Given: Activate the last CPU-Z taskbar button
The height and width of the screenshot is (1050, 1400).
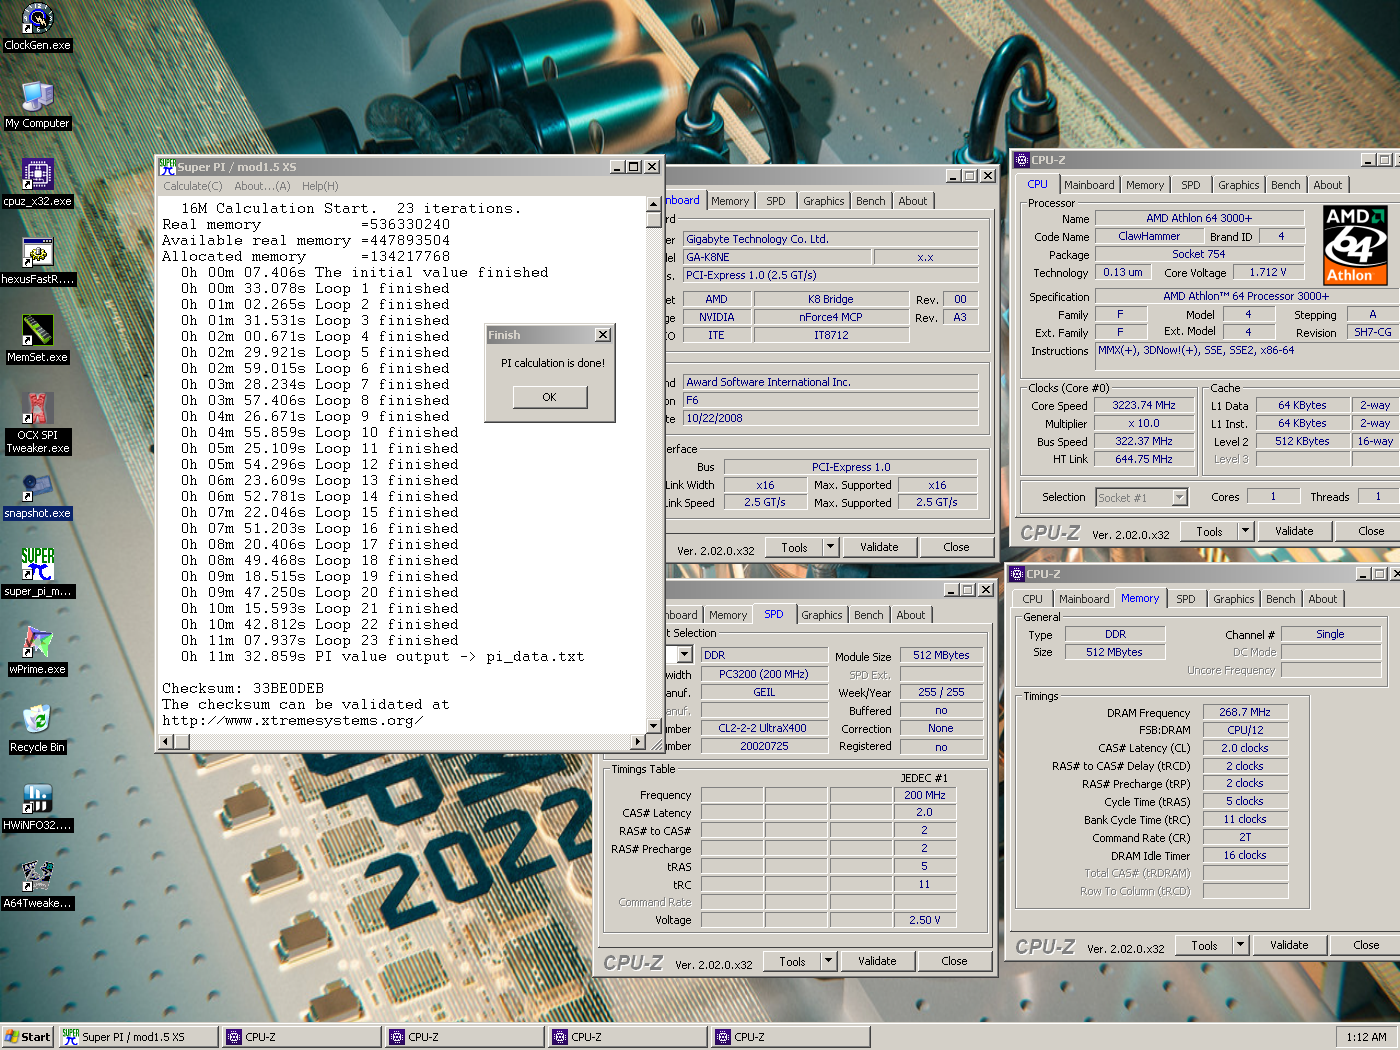Looking at the screenshot, I should (790, 1037).
